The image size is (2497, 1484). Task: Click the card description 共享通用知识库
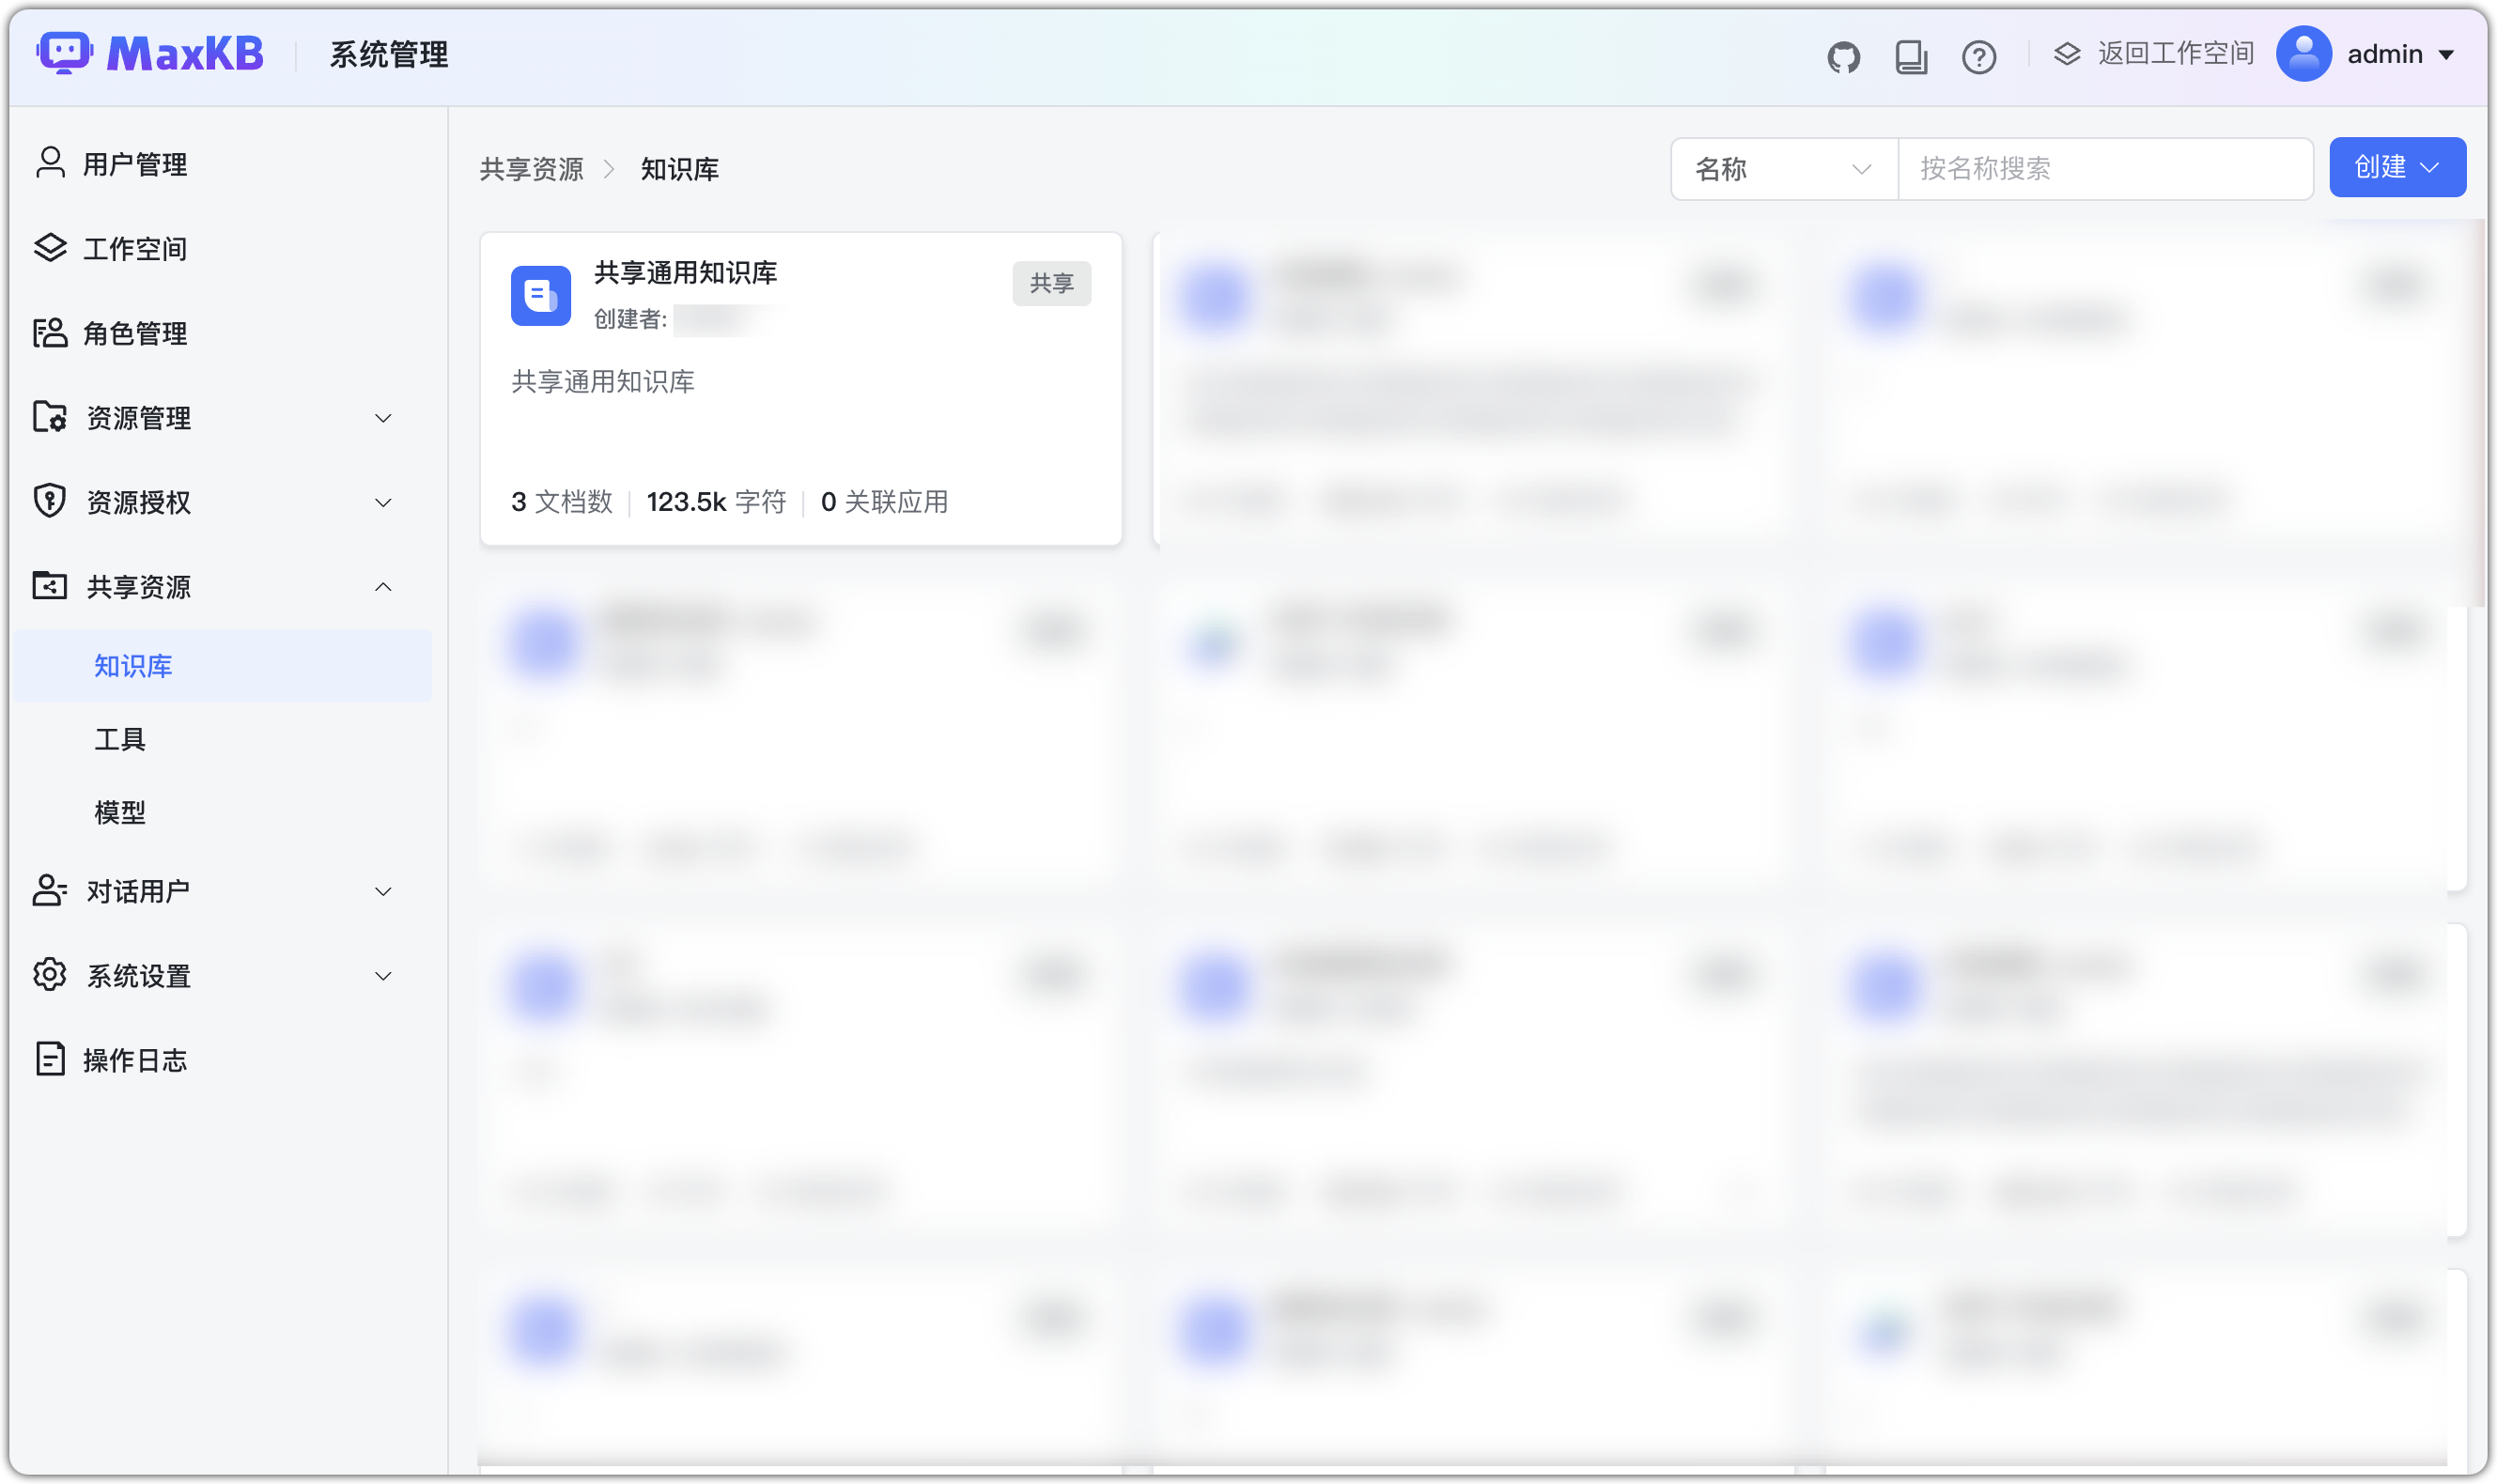[x=603, y=381]
